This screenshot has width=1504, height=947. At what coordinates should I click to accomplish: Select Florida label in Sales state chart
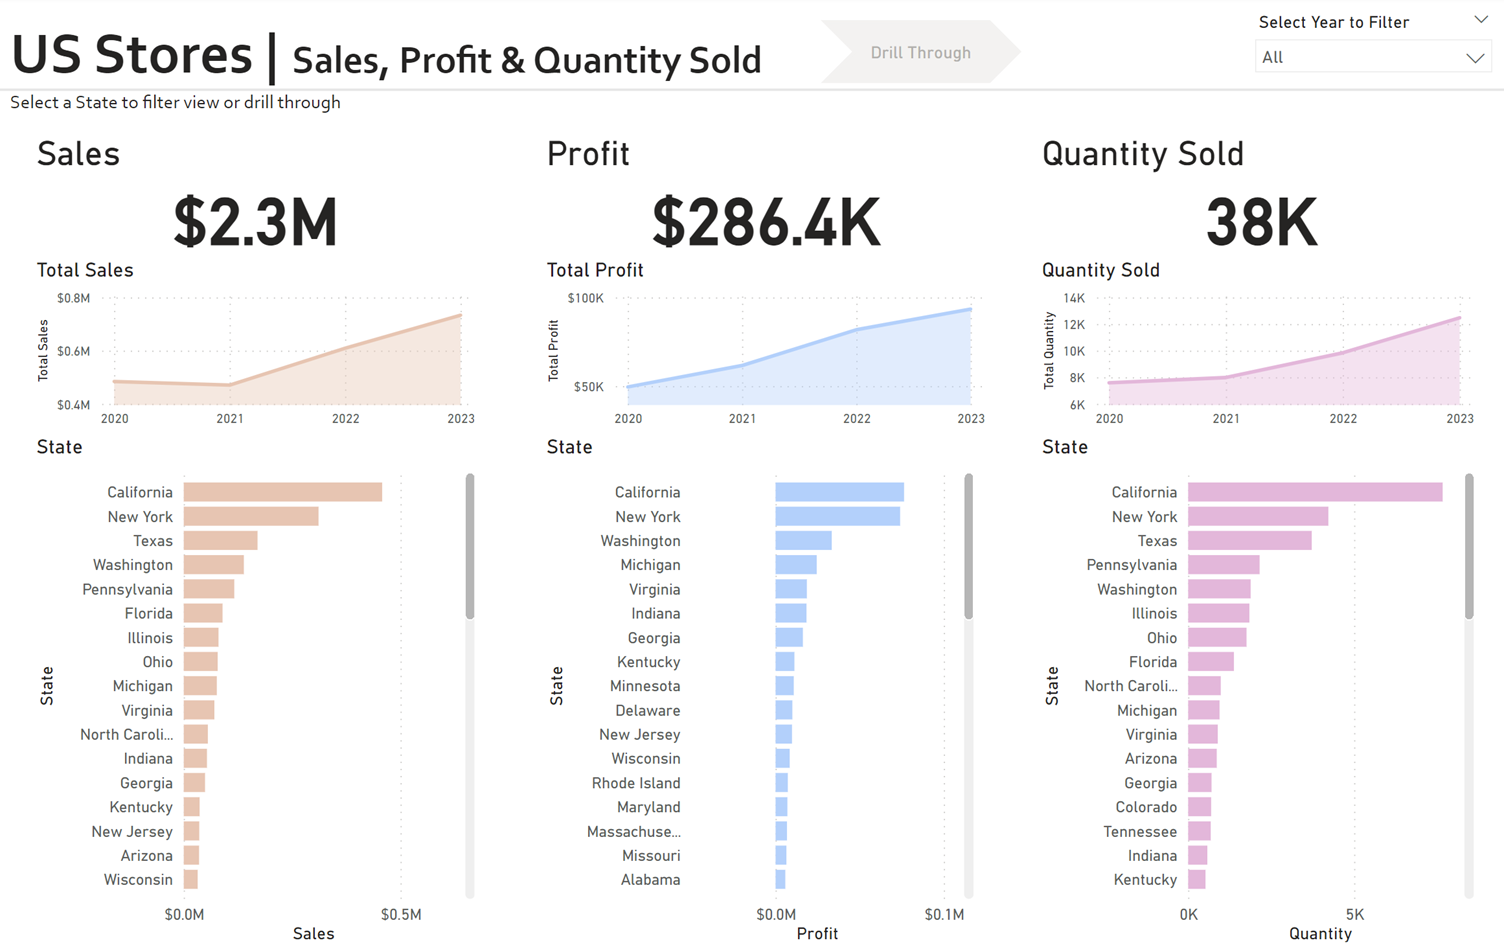tap(148, 614)
